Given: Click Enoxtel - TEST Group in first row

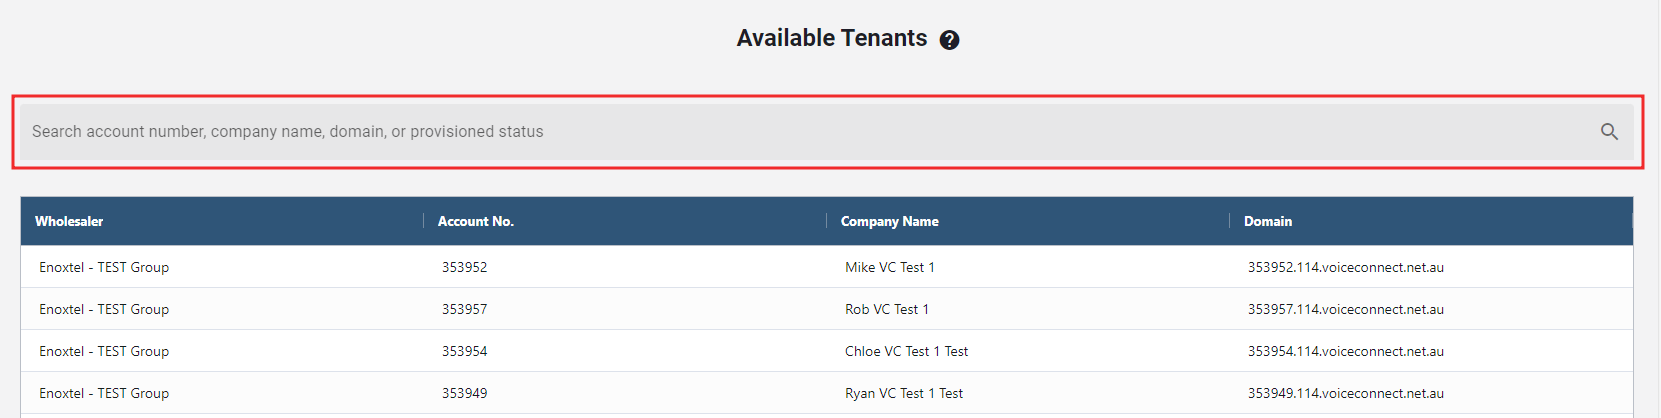Looking at the screenshot, I should (x=104, y=267).
